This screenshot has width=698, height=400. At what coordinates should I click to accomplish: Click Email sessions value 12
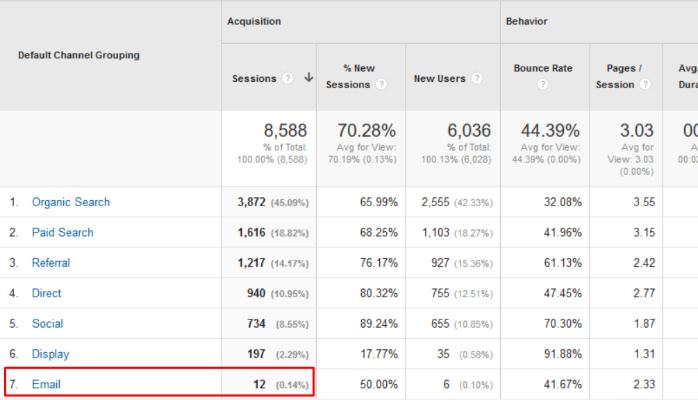pyautogui.click(x=260, y=384)
